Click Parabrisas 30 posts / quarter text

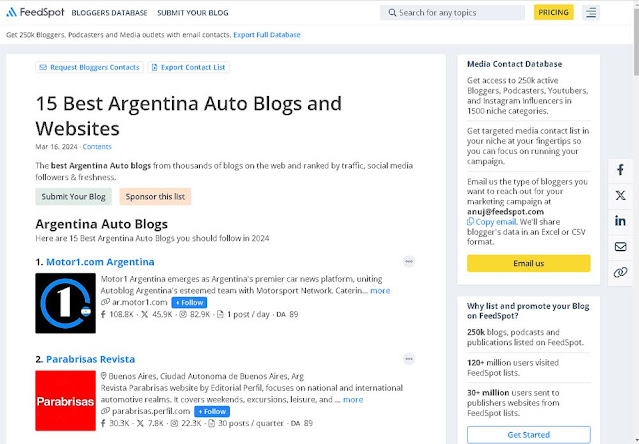click(251, 423)
